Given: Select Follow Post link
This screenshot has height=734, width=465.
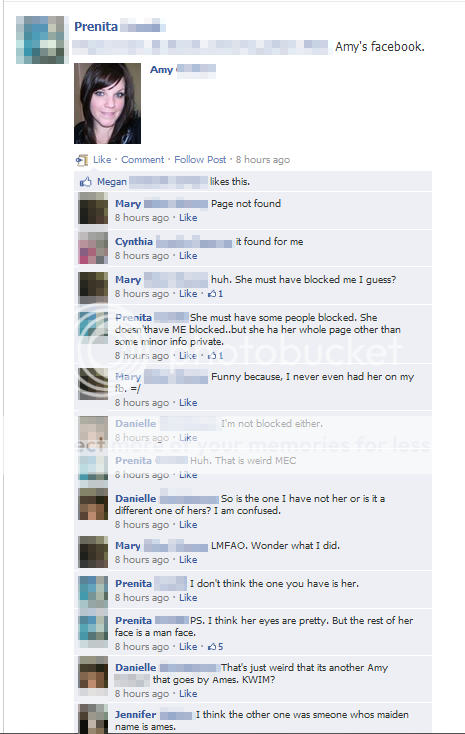Looking at the screenshot, I should click(200, 160).
